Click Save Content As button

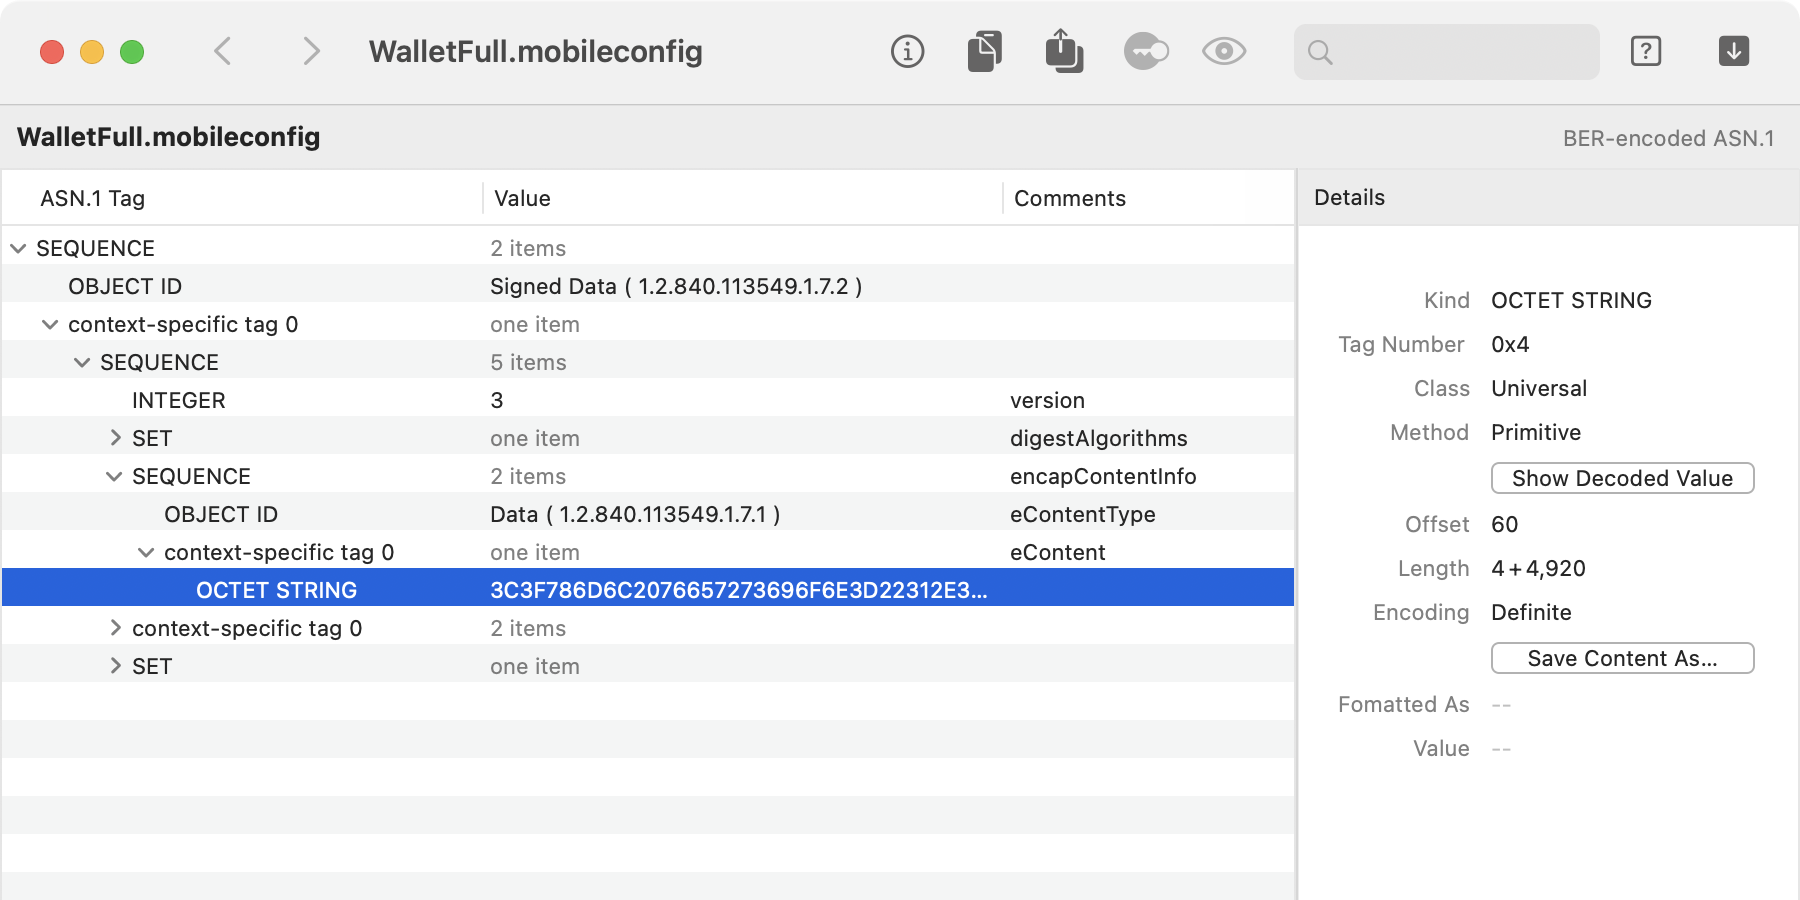tap(1622, 658)
